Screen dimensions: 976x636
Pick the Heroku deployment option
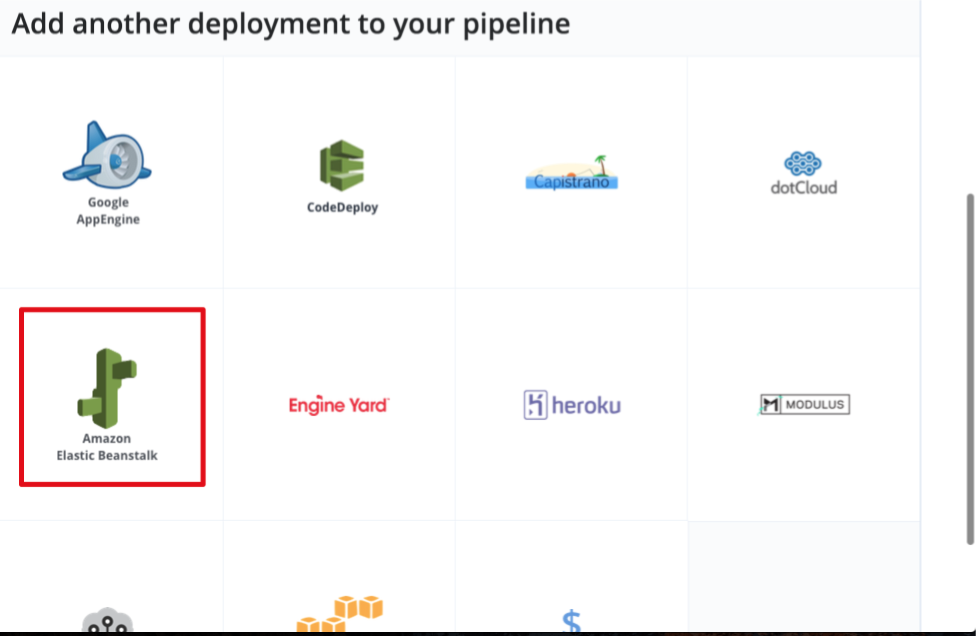[572, 405]
